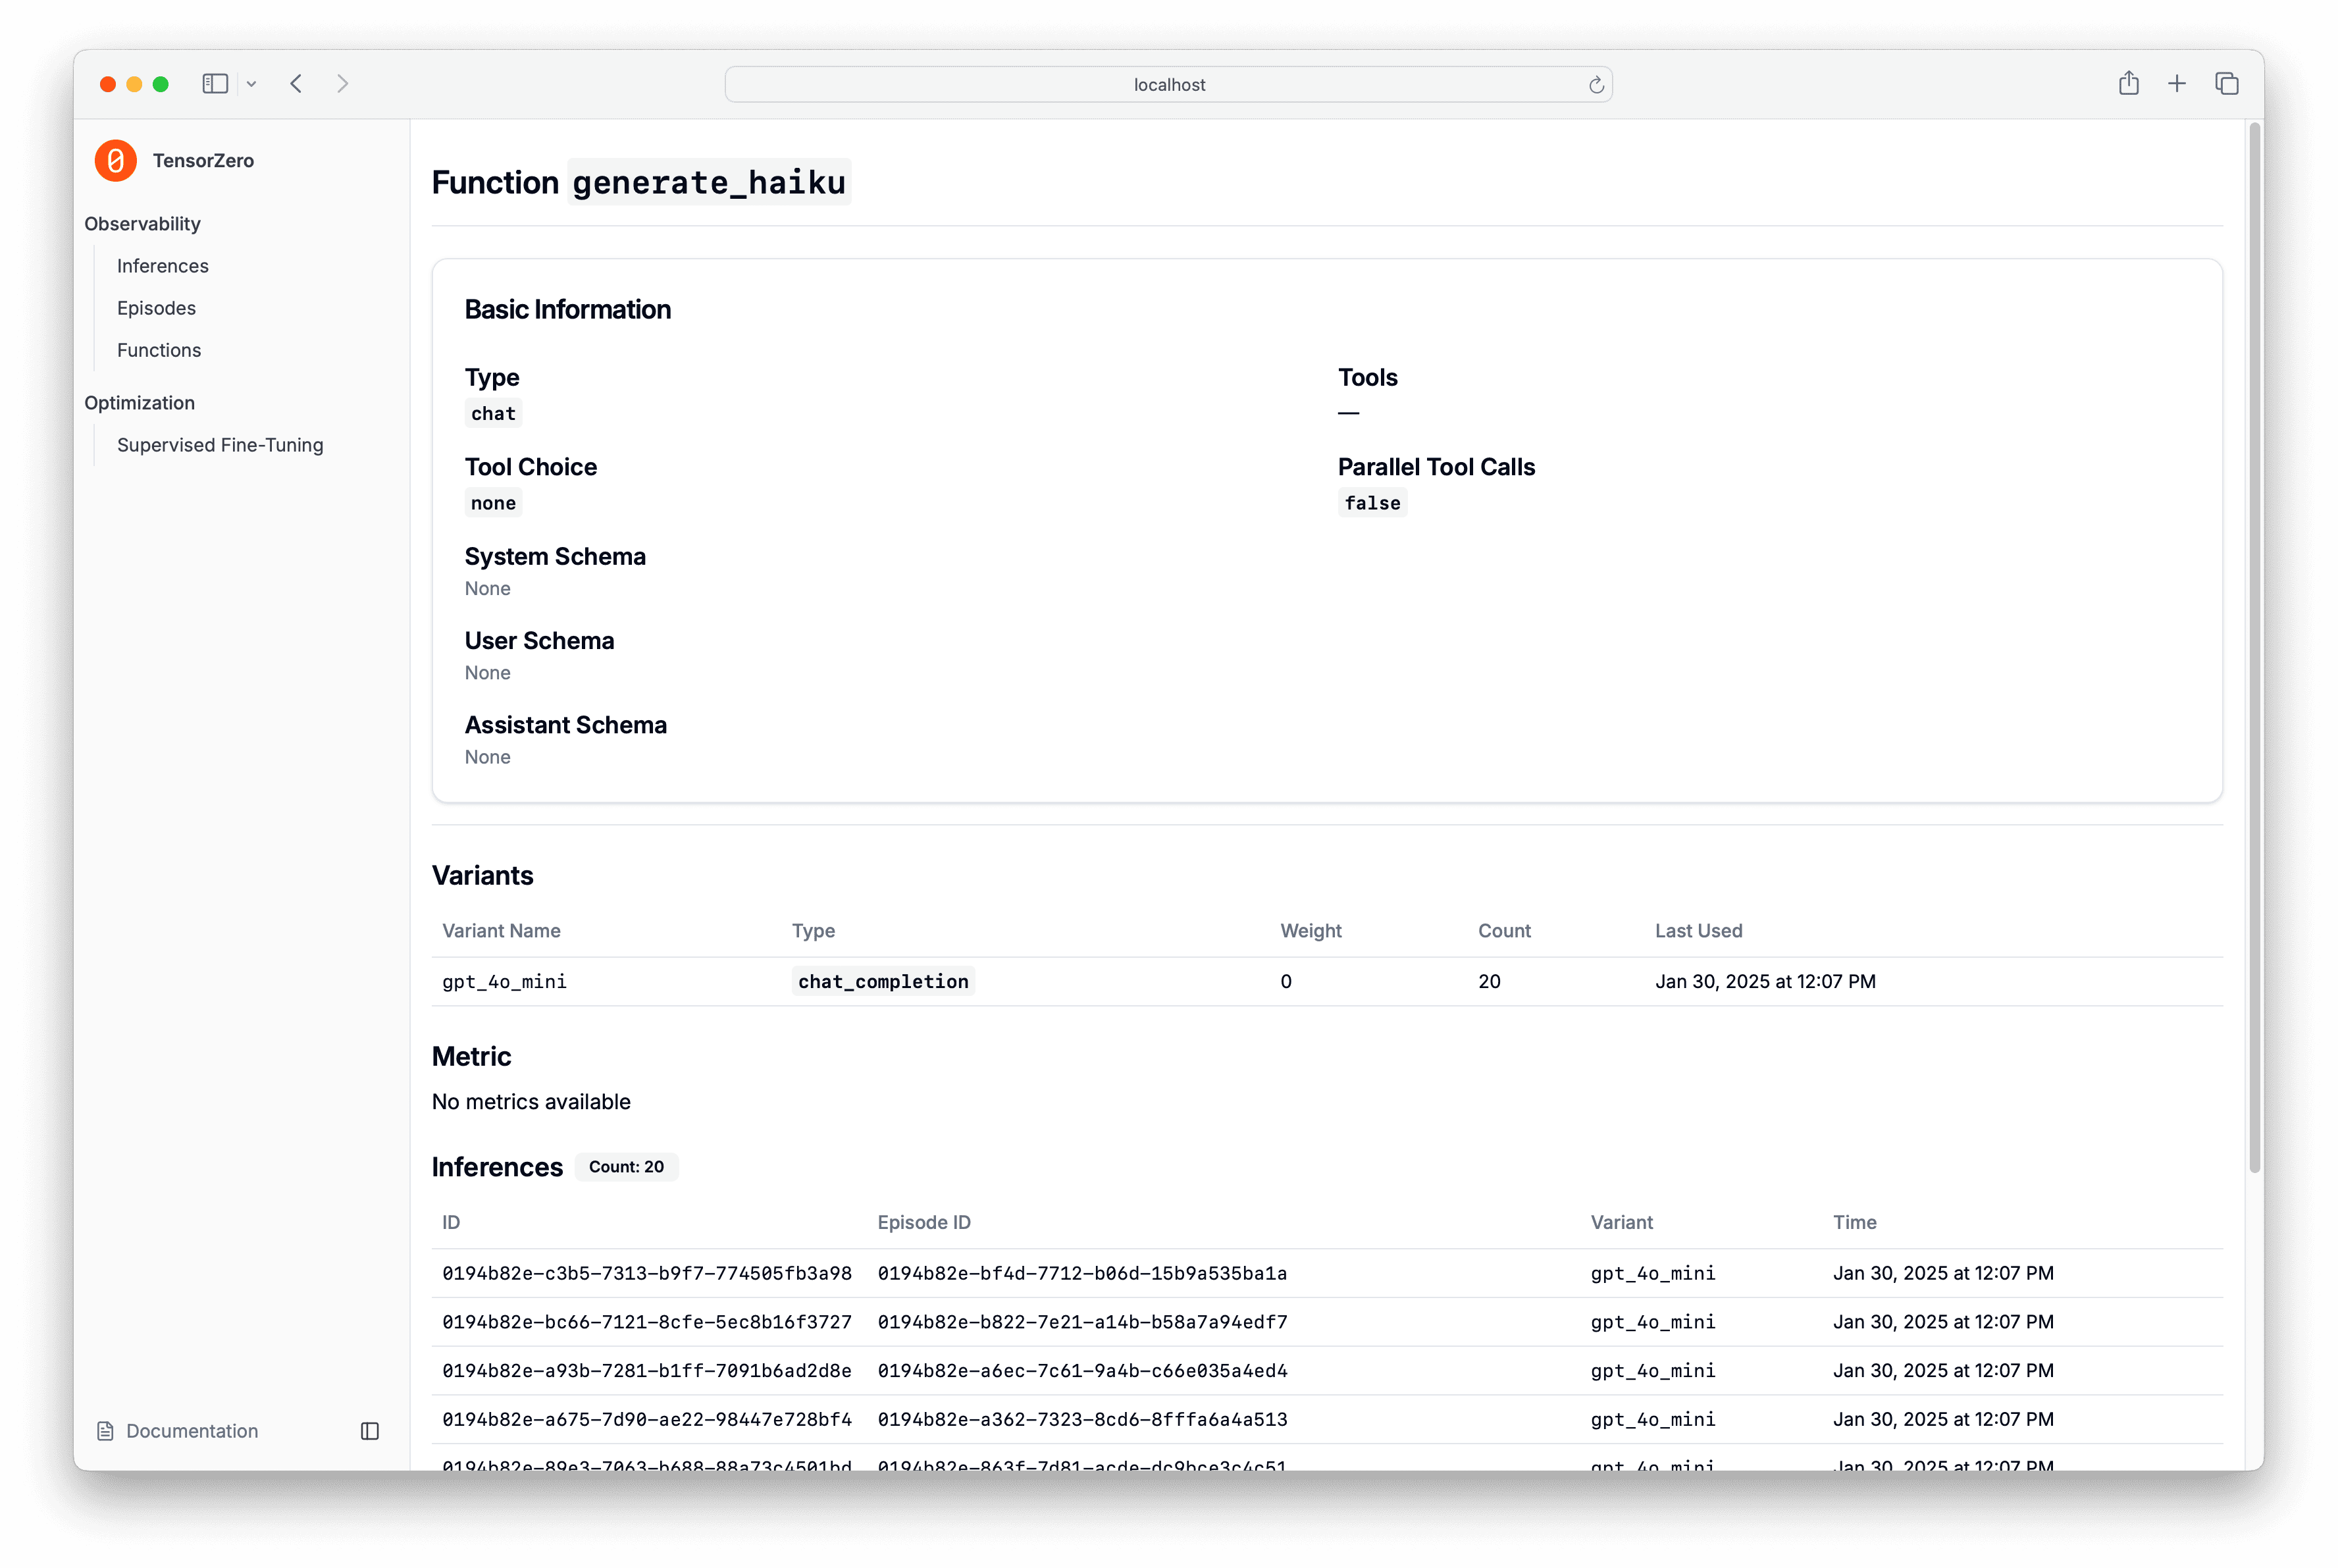Viewport: 2338px width, 1568px height.
Task: Open Supervised Fine-Tuning page
Action: pyautogui.click(x=220, y=445)
